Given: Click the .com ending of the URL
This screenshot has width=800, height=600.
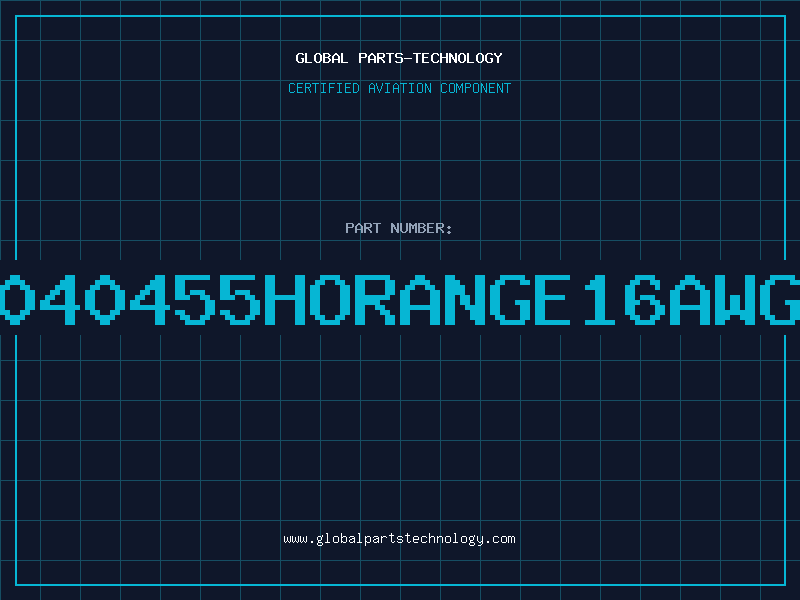Looking at the screenshot, I should point(500,539).
